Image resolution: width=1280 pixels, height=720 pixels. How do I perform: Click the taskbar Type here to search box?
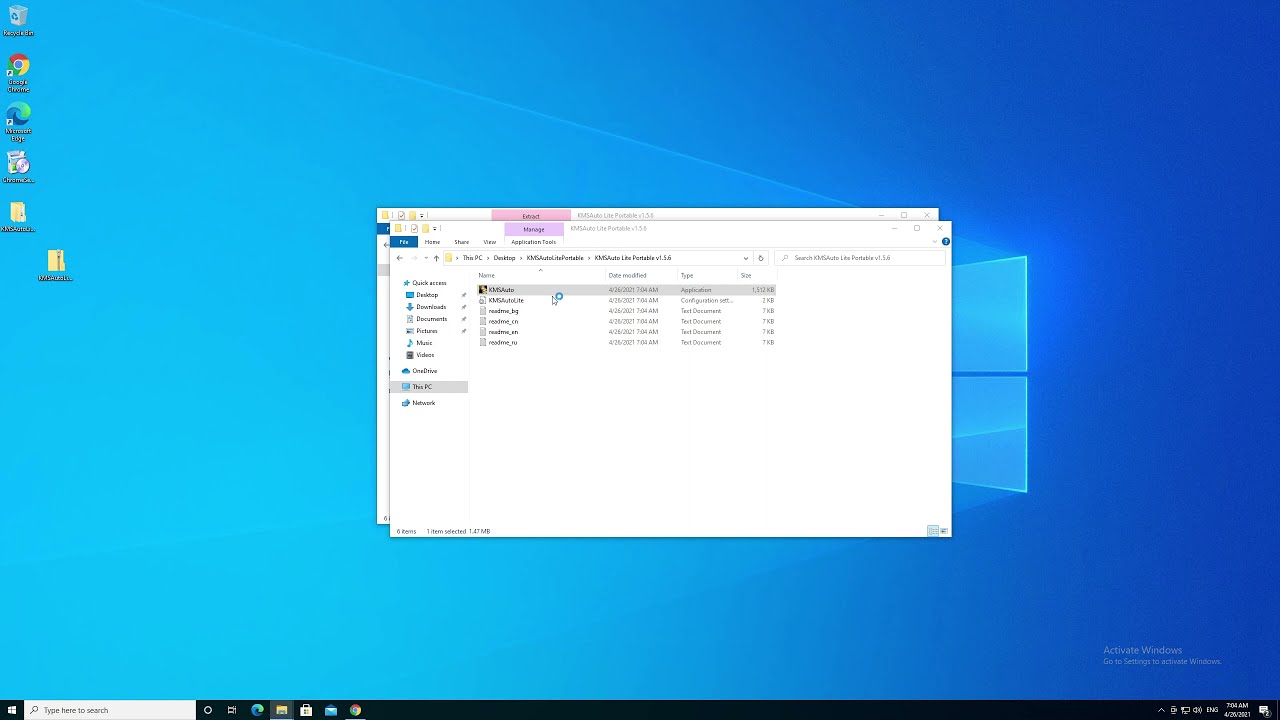(108, 710)
